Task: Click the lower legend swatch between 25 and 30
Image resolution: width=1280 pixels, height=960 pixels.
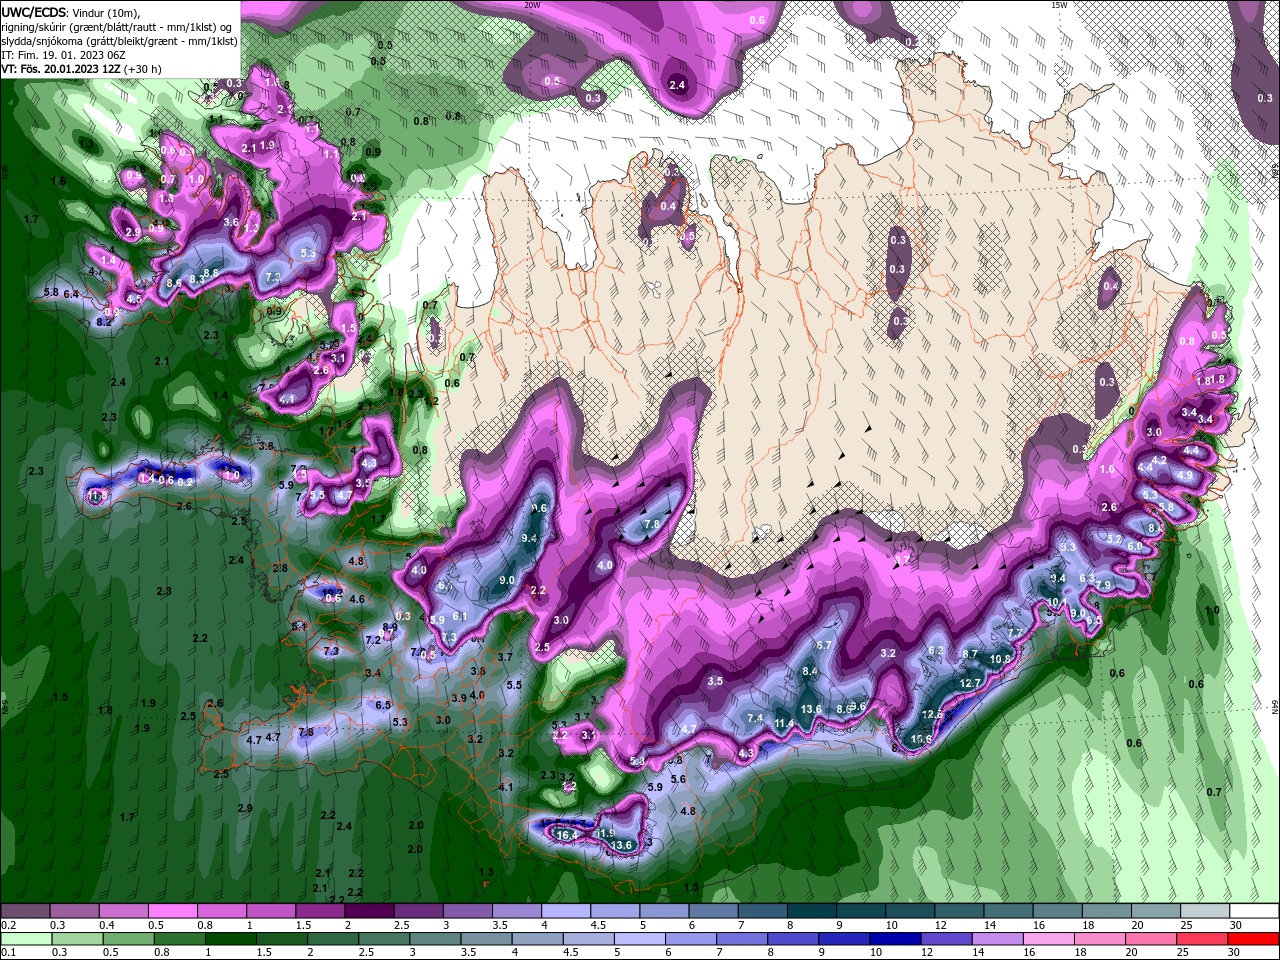Action: click(x=1202, y=939)
